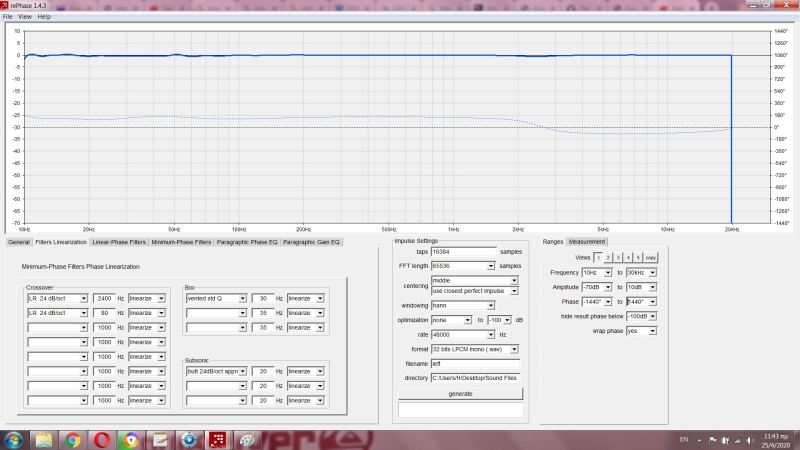The image size is (800, 450).
Task: Open the File menu
Action: click(x=7, y=17)
